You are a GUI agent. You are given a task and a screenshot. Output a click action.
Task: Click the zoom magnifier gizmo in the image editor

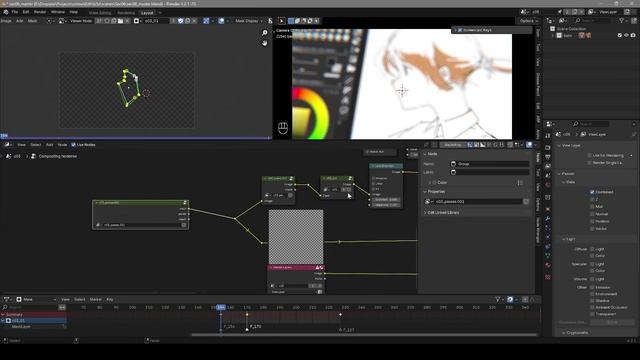pos(264,33)
